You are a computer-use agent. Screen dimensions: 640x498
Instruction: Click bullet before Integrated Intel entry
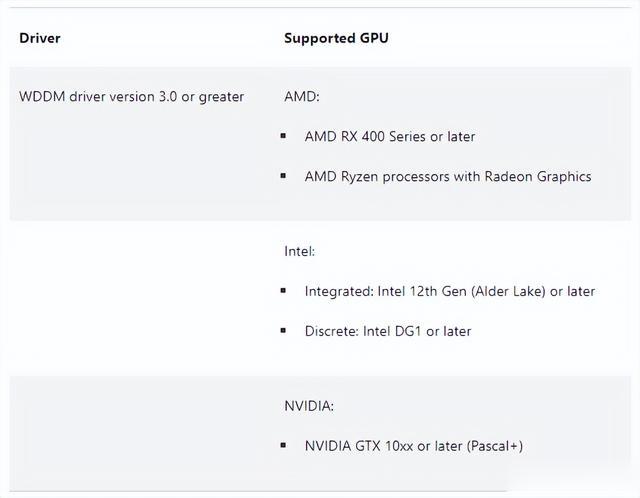(283, 291)
